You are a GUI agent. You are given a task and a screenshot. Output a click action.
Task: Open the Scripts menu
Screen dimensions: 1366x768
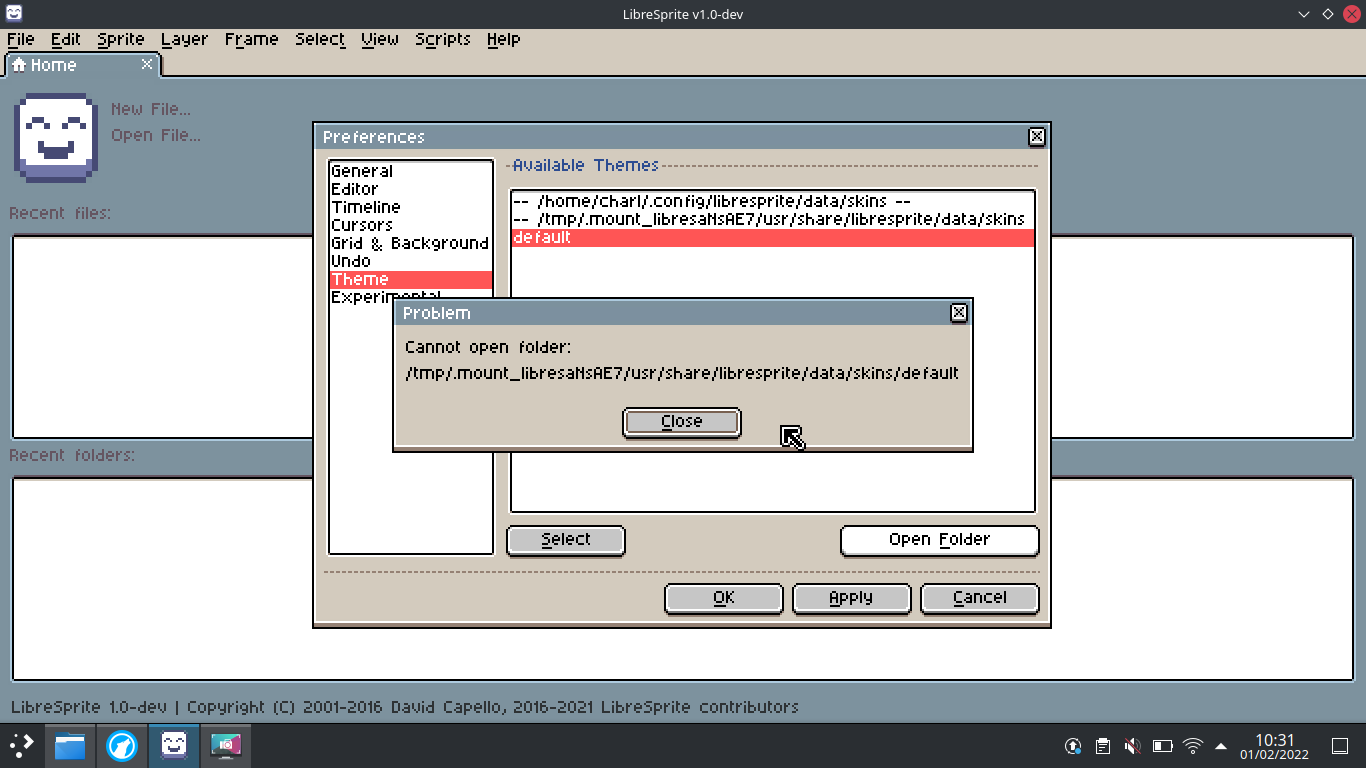[442, 39]
